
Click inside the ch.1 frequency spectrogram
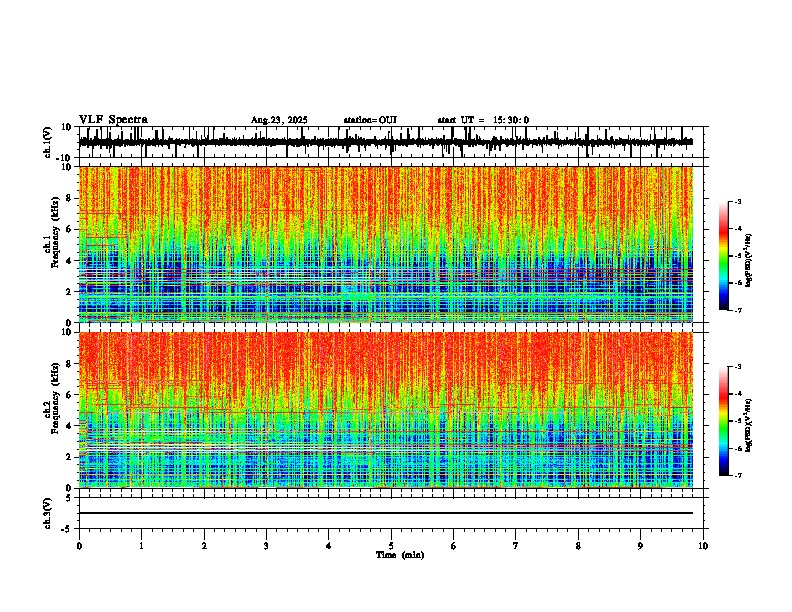click(386, 244)
